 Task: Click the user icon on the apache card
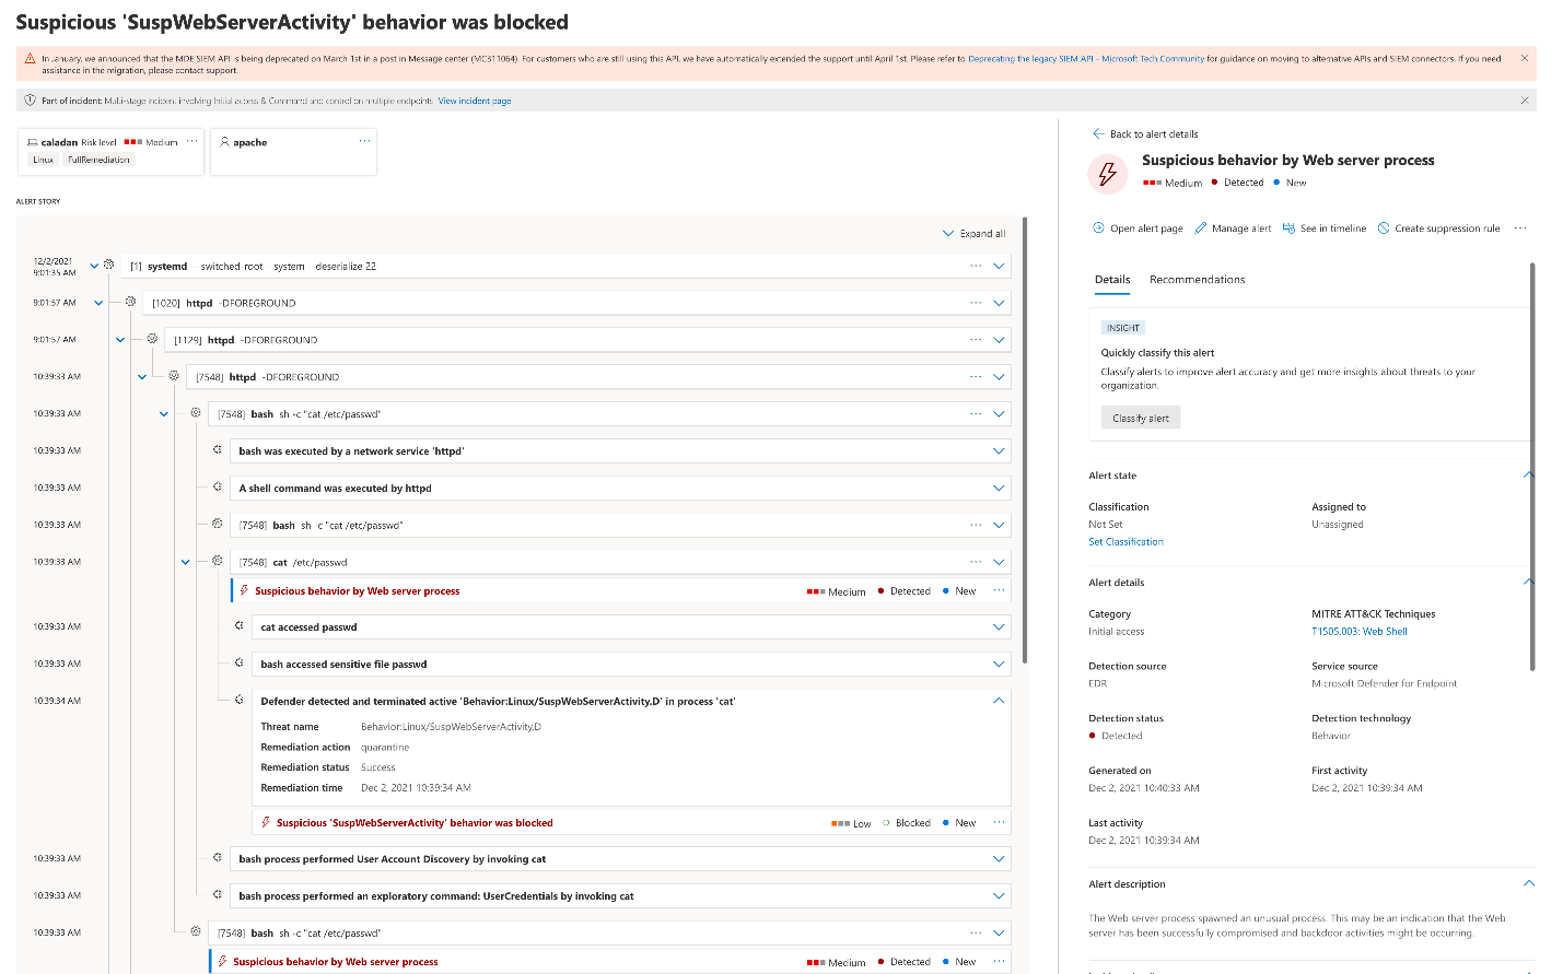click(x=222, y=141)
